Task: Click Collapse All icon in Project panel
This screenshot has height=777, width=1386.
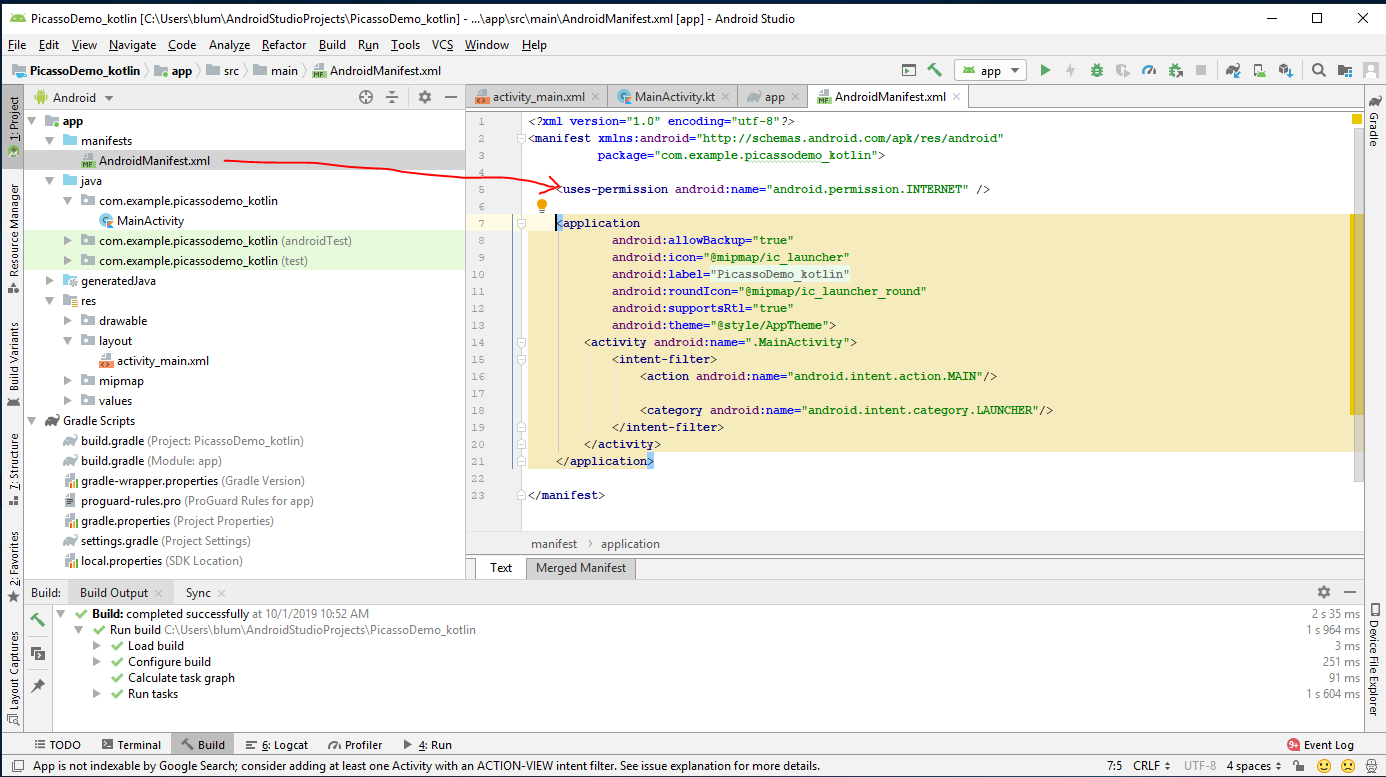Action: click(392, 97)
